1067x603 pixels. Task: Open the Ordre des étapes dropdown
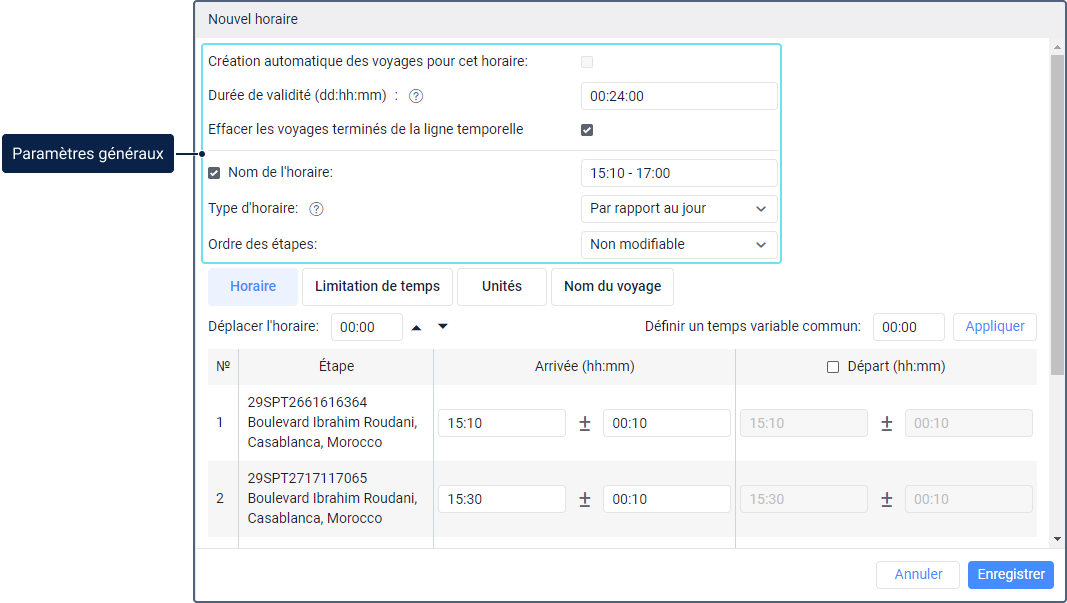point(679,244)
